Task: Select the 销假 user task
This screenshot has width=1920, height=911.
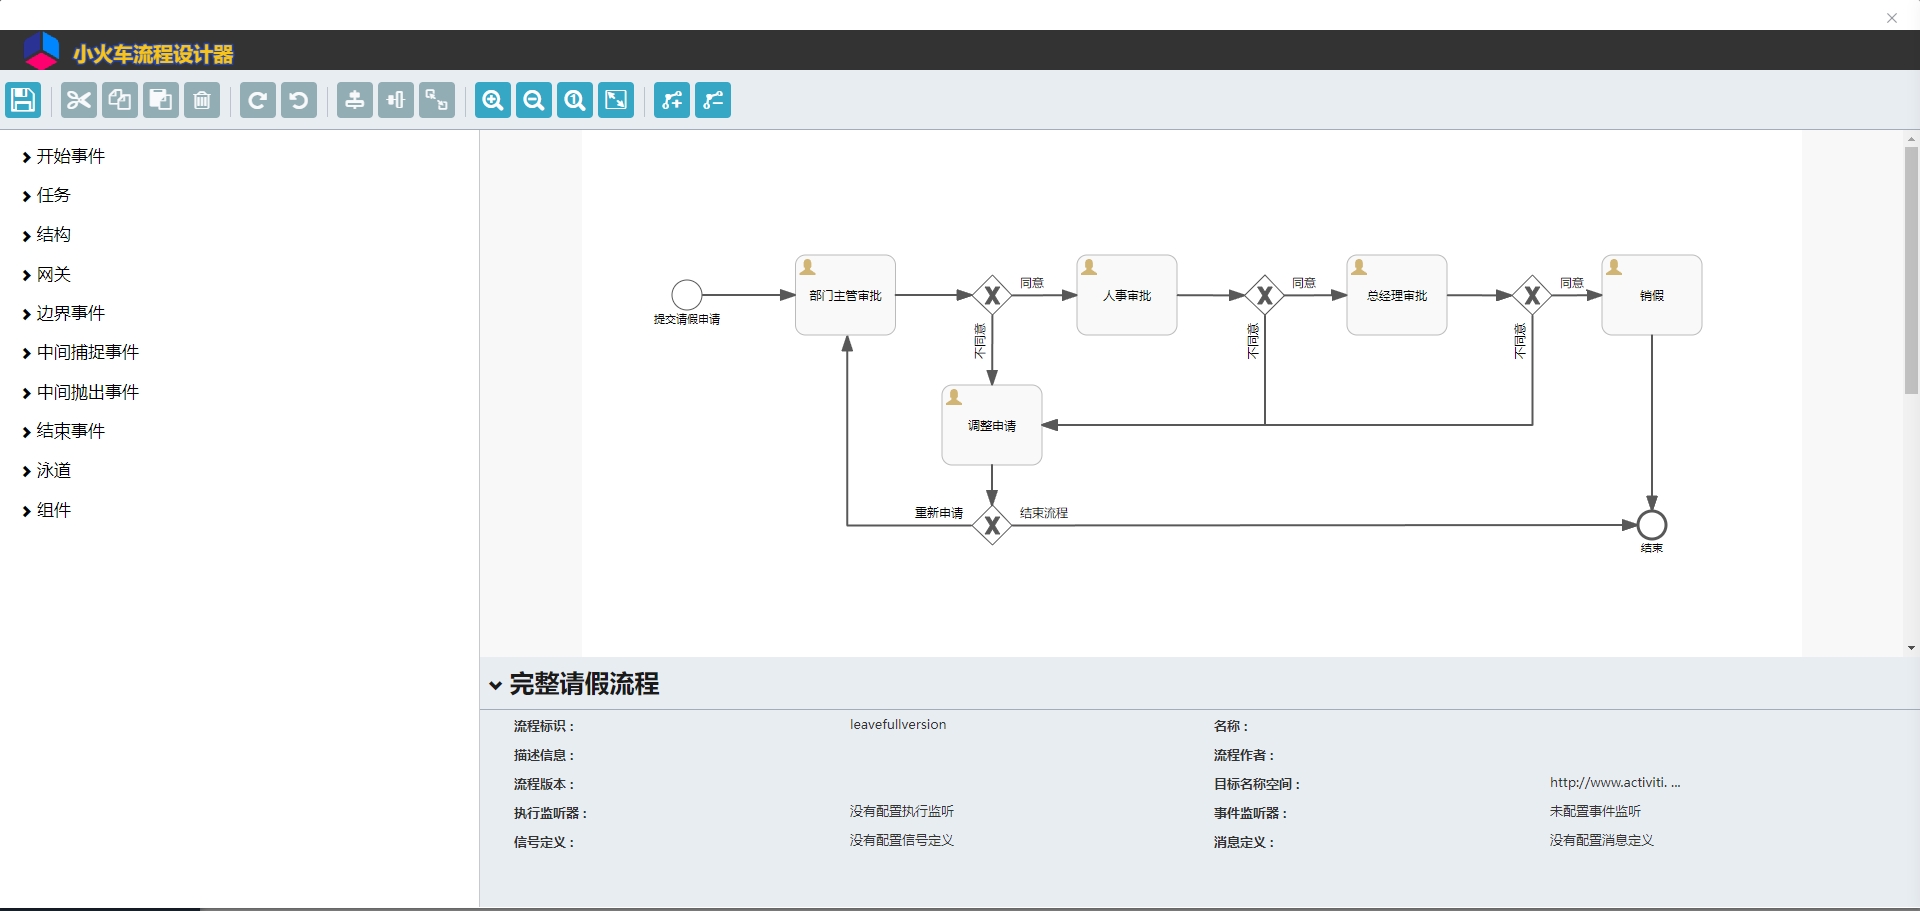Action: (x=1652, y=295)
